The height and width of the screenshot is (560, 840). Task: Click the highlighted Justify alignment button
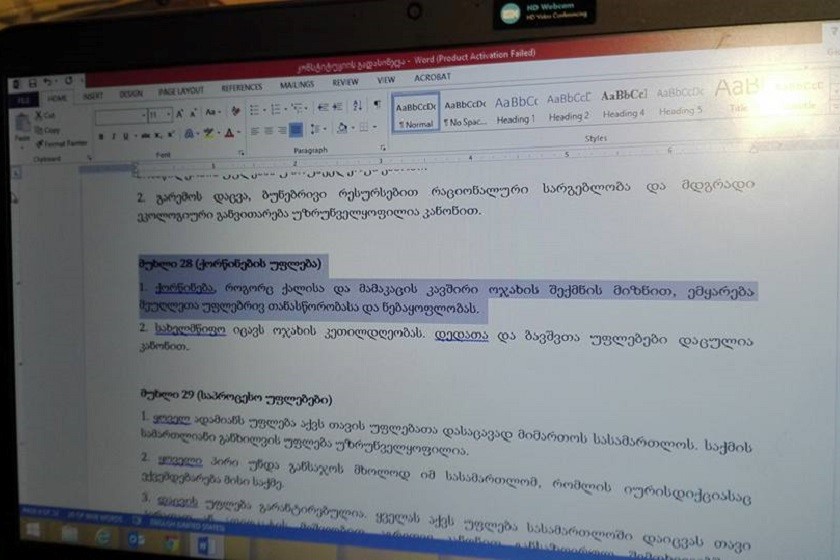pos(296,130)
